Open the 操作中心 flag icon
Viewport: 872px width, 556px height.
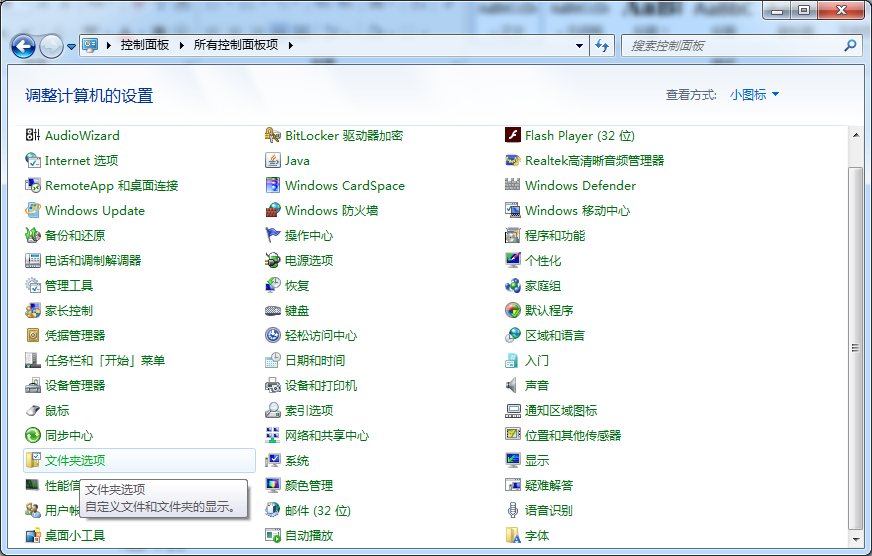272,235
